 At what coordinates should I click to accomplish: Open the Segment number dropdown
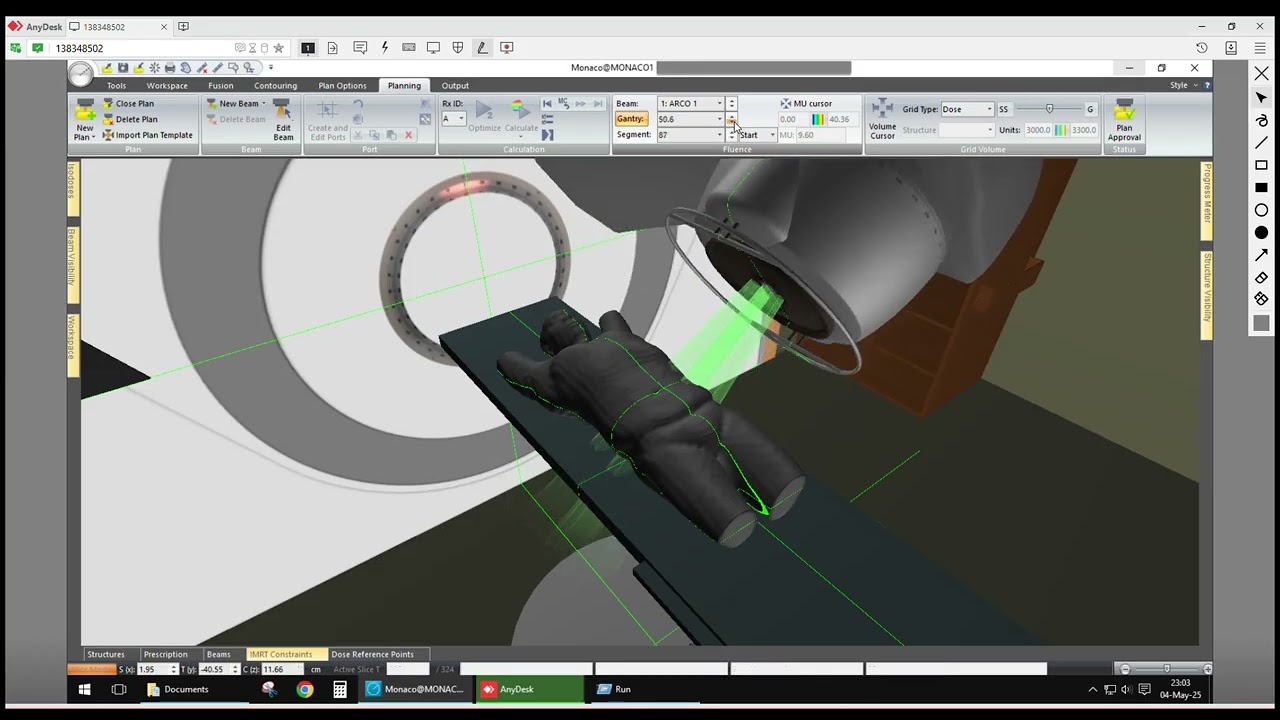point(719,135)
